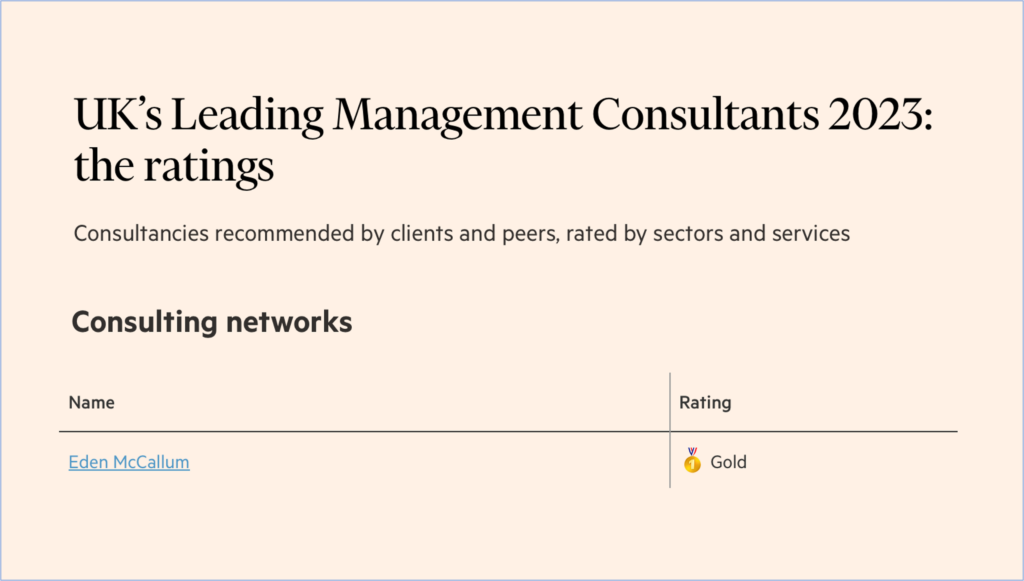Click the word services in the subtitle
This screenshot has width=1024, height=581.
click(811, 233)
